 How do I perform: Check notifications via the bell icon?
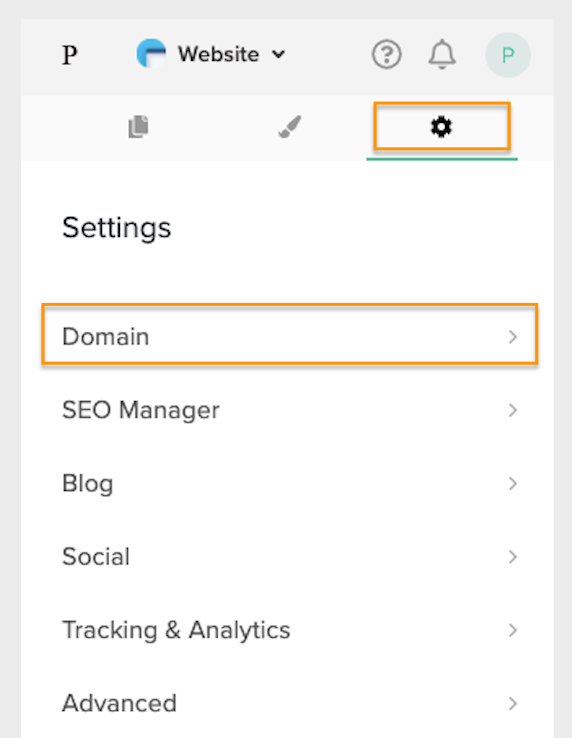(442, 55)
